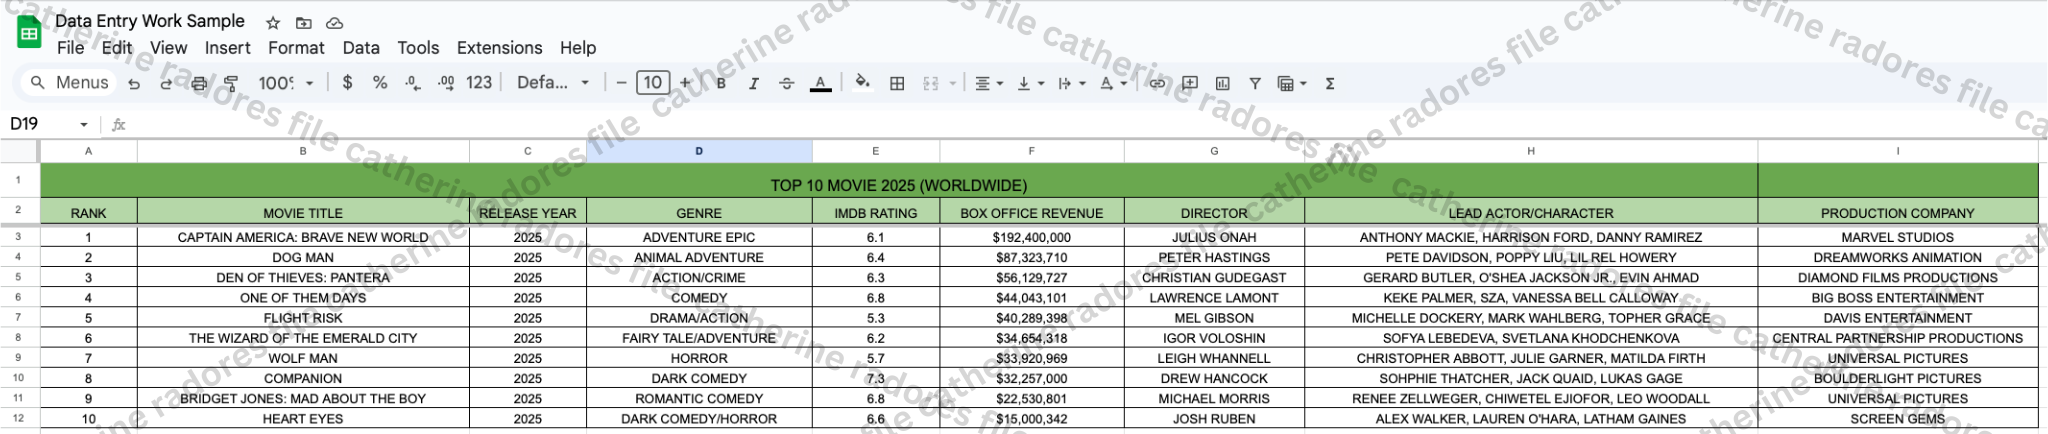This screenshot has height=434, width=2048.
Task: Format as currency with dollar button
Action: pyautogui.click(x=347, y=83)
